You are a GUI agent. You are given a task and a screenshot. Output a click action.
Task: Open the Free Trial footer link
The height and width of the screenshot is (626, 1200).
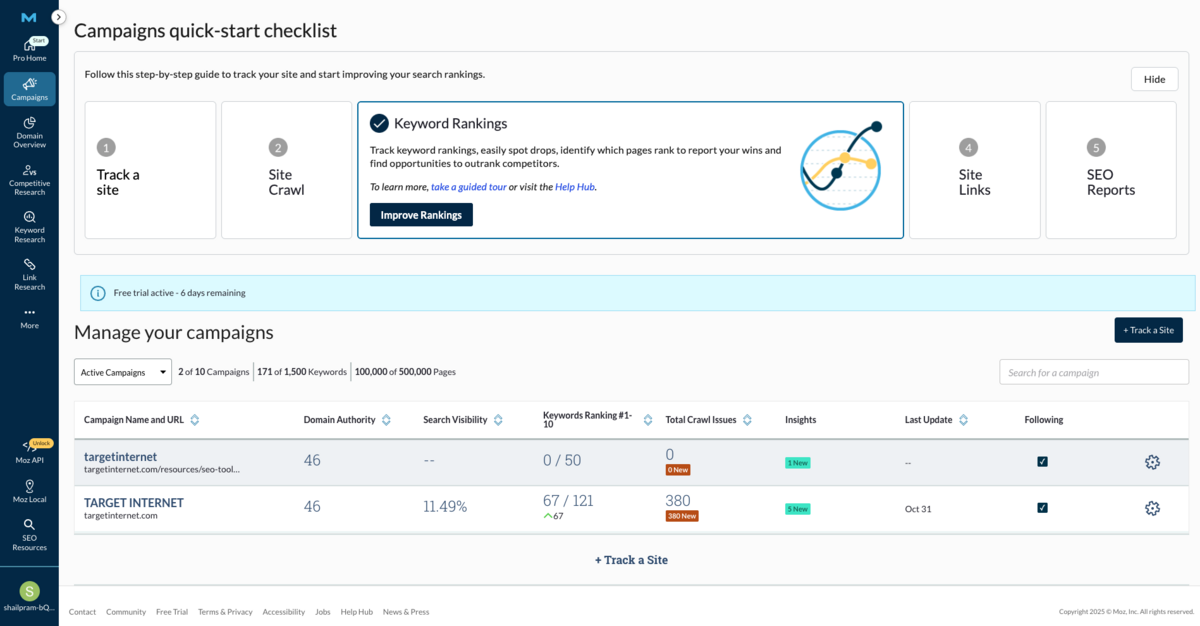[x=172, y=612]
